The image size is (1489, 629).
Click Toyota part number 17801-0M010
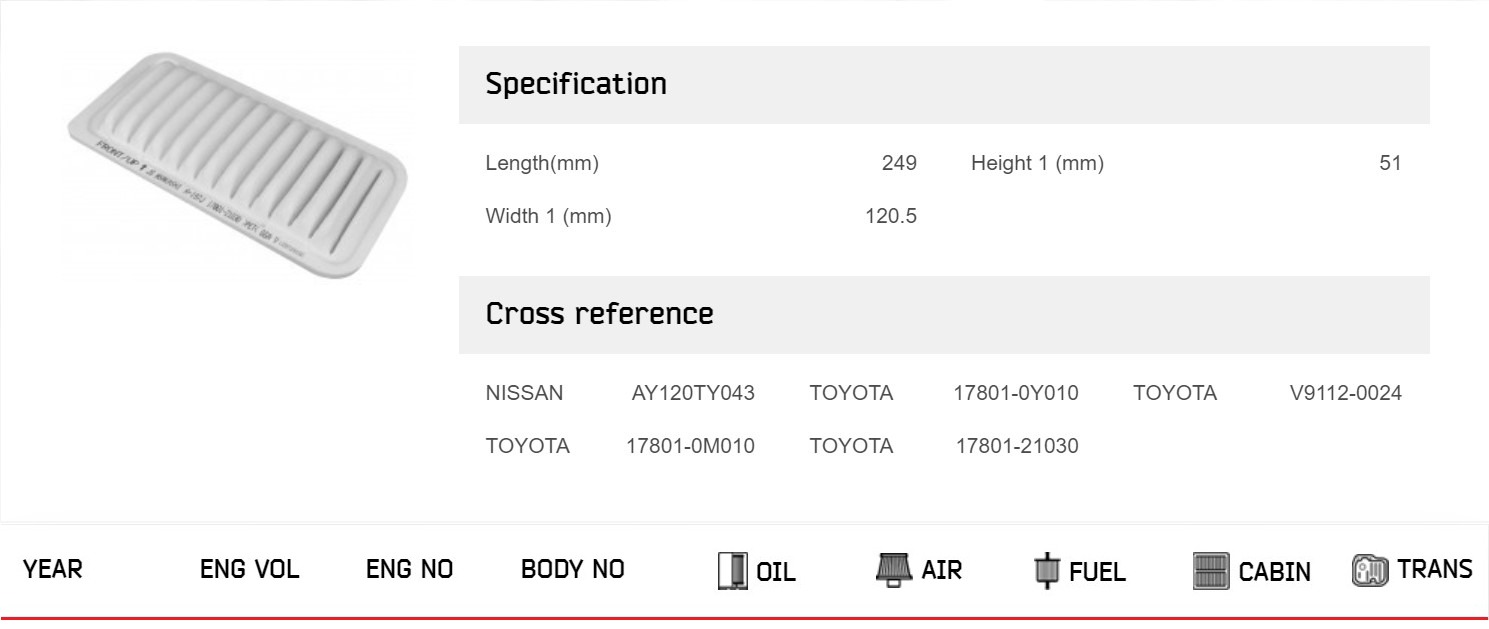click(690, 446)
